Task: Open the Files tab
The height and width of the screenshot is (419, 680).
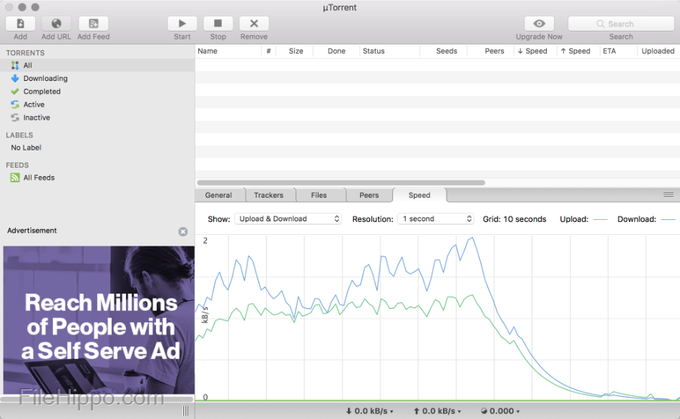Action: [x=319, y=195]
